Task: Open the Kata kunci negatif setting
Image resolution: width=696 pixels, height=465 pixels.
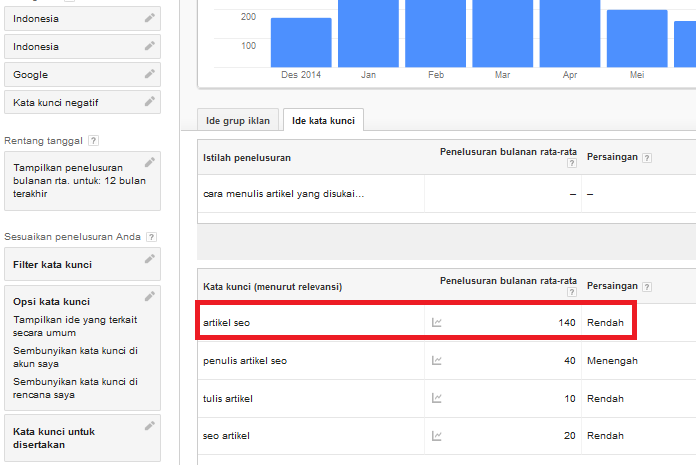Action: pos(83,102)
